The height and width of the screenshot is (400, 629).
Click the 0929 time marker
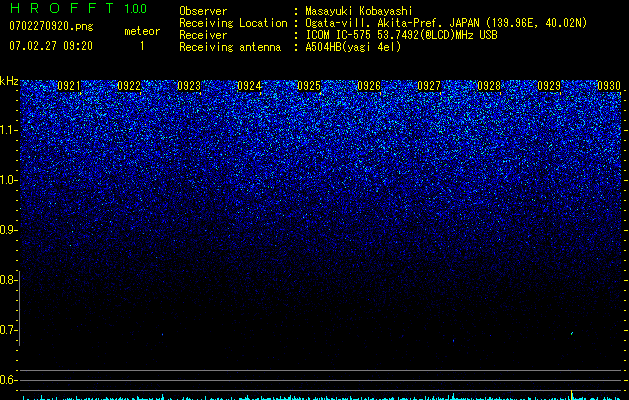pyautogui.click(x=549, y=86)
